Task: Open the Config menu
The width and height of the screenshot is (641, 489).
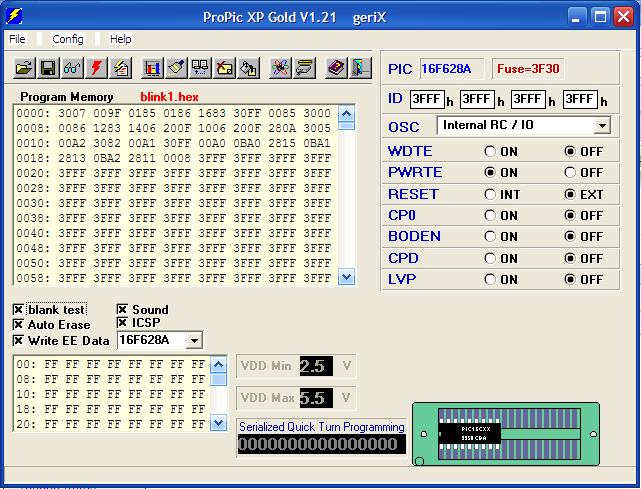Action: [x=68, y=39]
